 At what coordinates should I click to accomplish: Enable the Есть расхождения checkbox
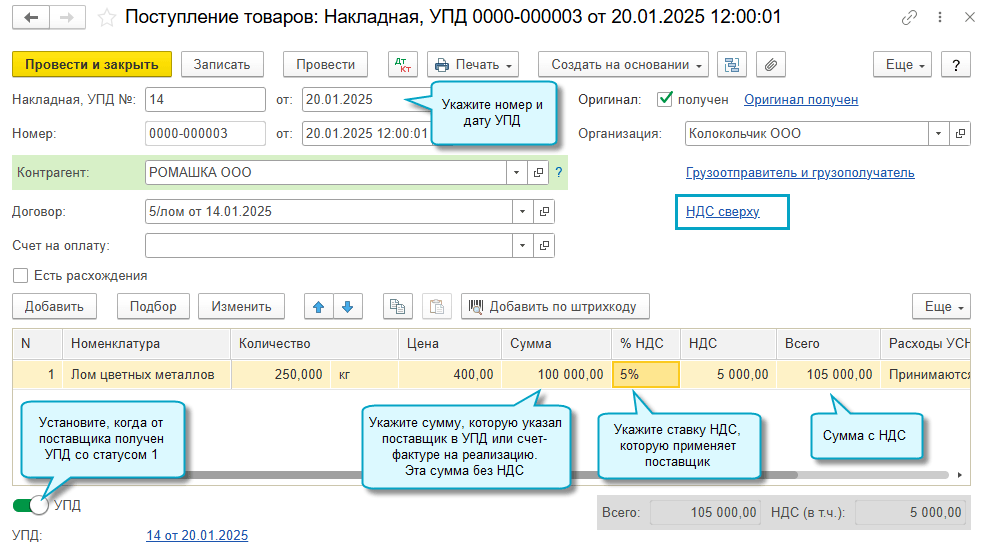[x=20, y=276]
